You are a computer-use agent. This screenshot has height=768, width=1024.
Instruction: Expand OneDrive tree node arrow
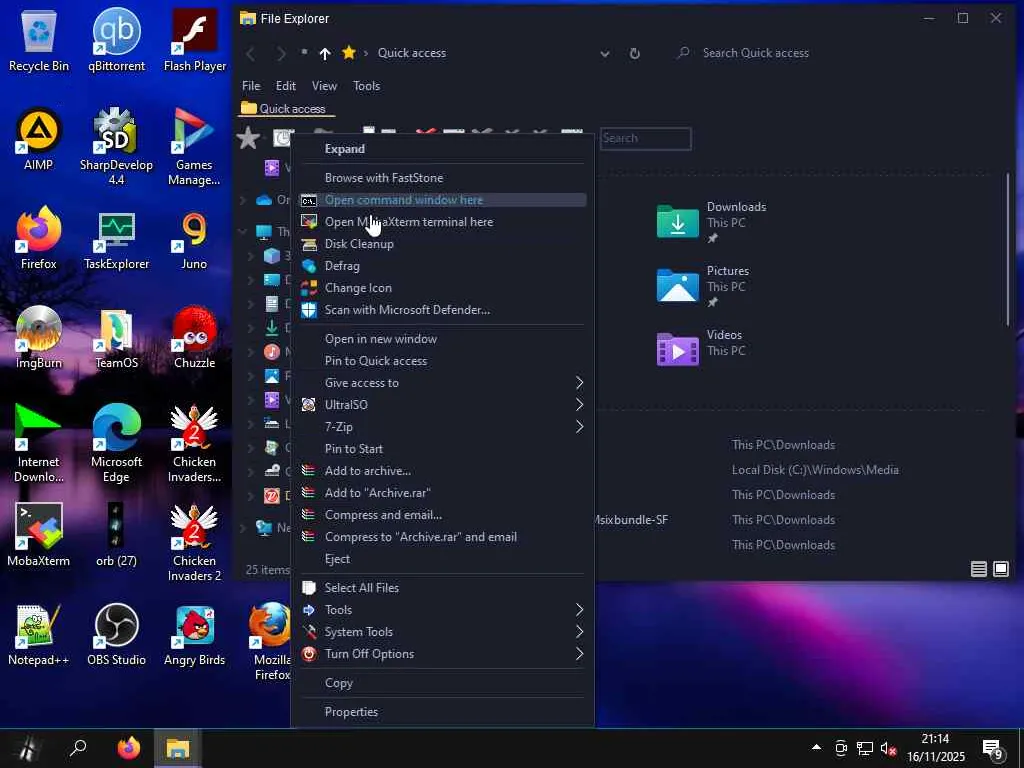pyautogui.click(x=243, y=200)
